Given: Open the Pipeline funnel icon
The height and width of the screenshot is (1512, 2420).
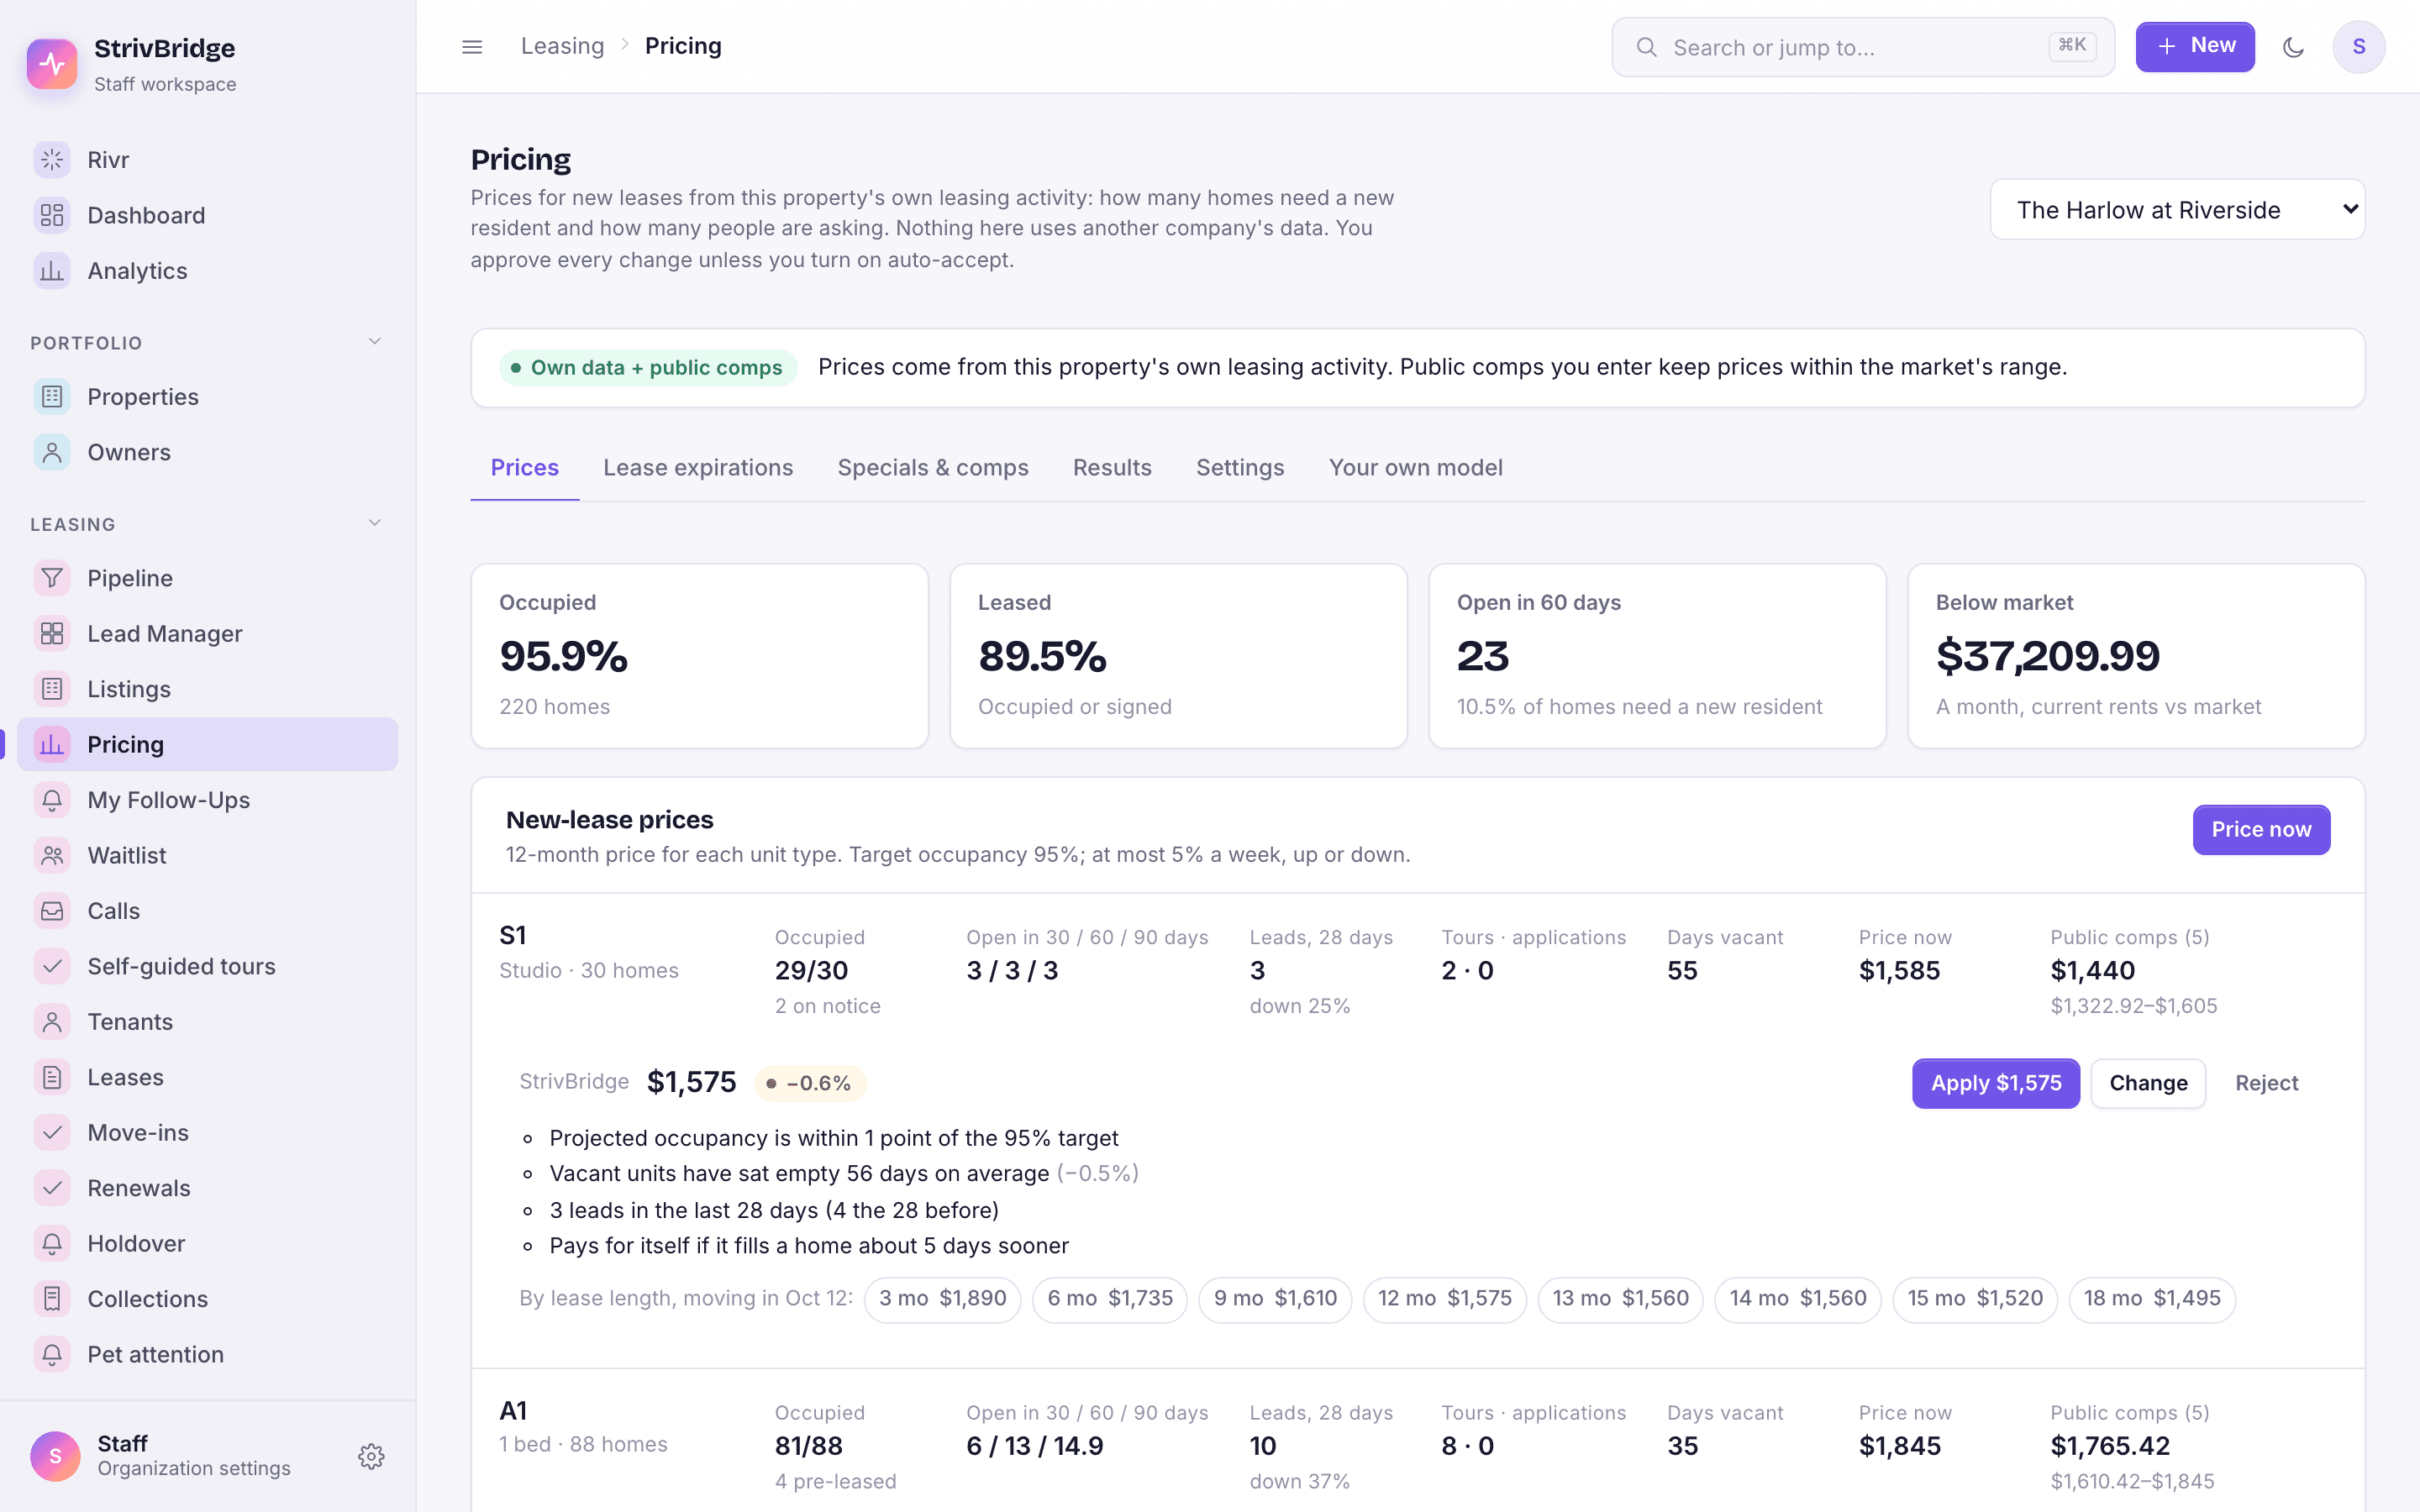Looking at the screenshot, I should pos(52,578).
